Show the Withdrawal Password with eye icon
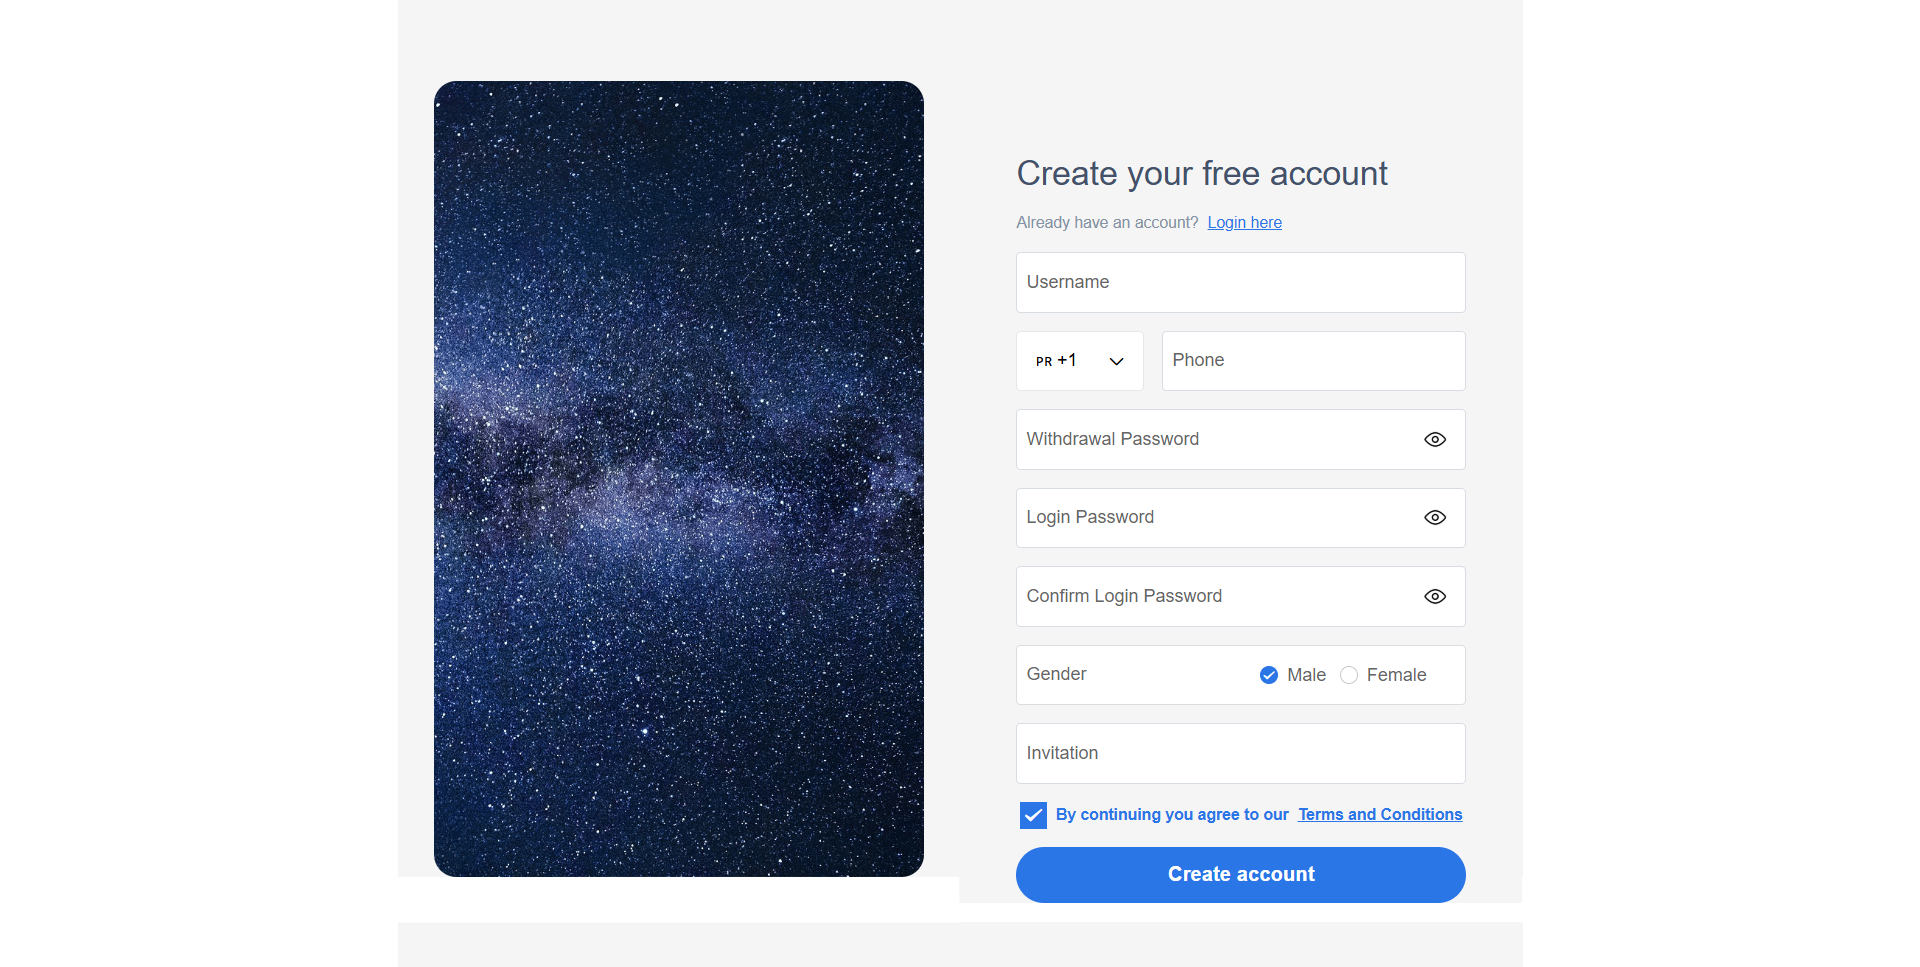The height and width of the screenshot is (967, 1920). pos(1435,440)
